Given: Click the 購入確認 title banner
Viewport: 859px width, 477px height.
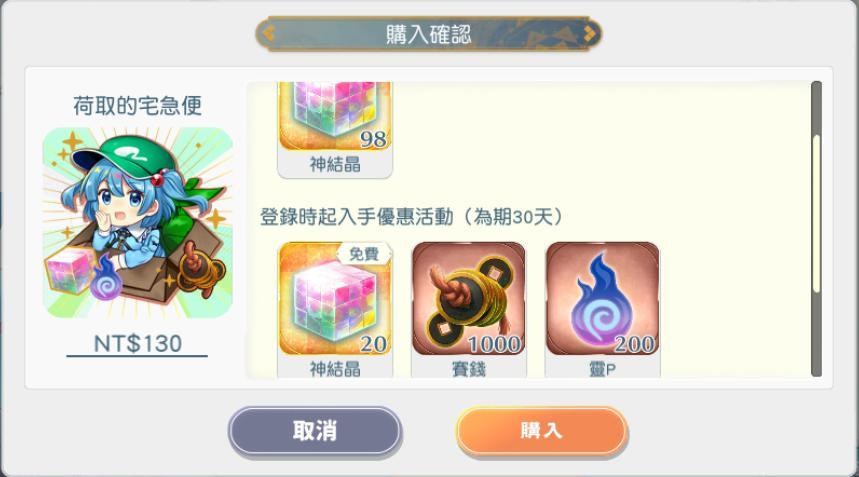Looking at the screenshot, I should (428, 34).
